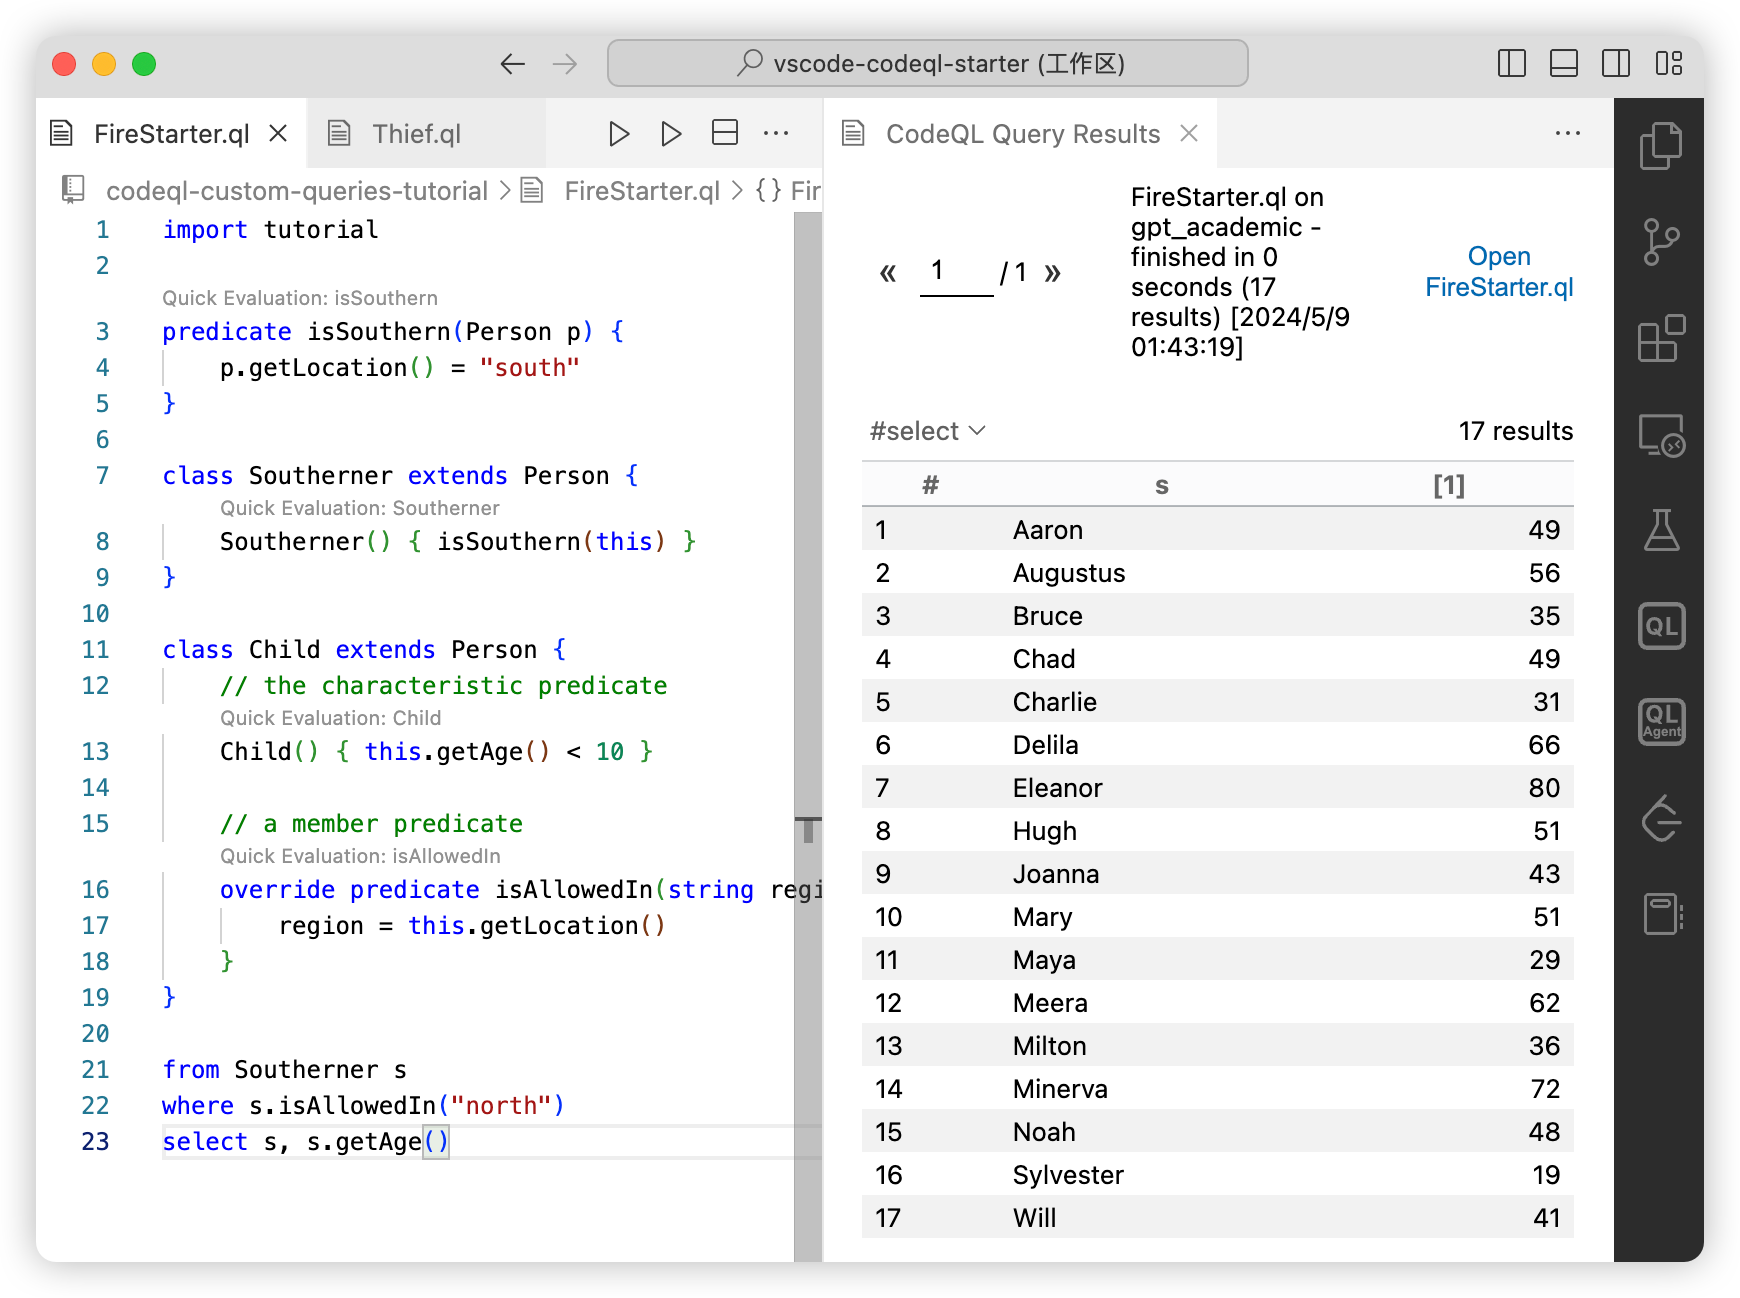Click the first Run query icon

[619, 134]
